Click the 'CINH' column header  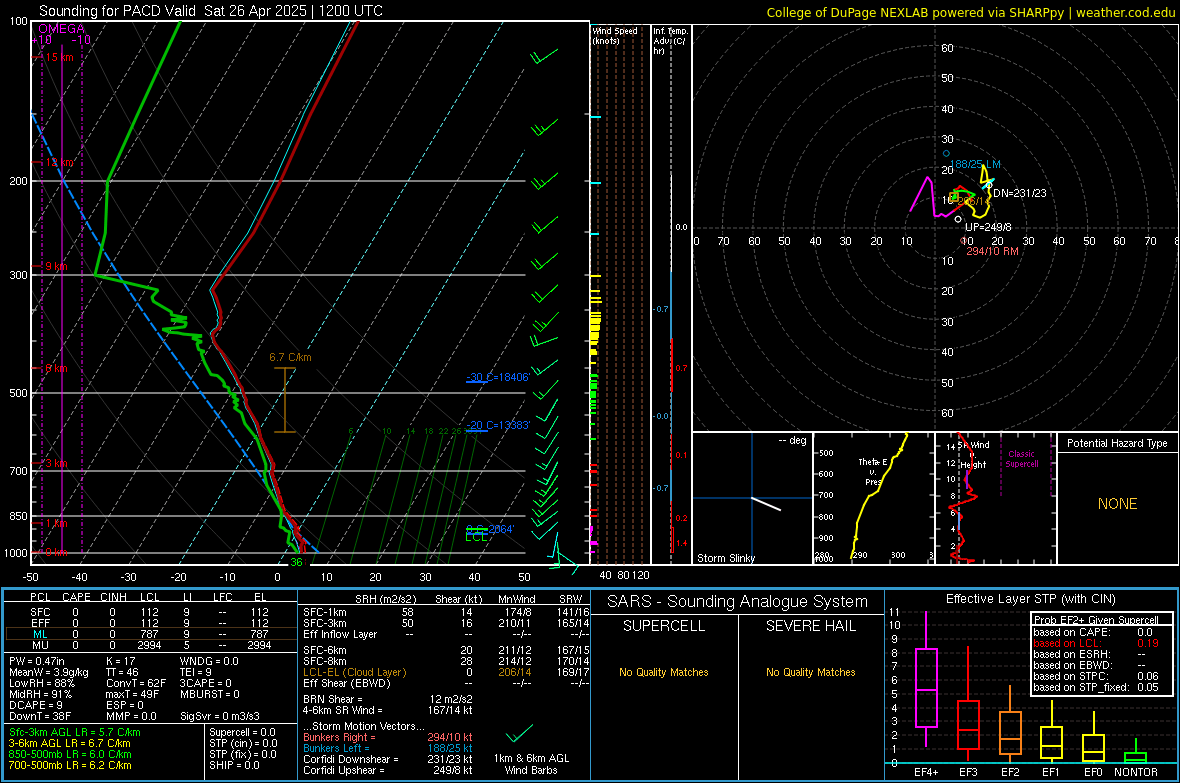pos(113,597)
